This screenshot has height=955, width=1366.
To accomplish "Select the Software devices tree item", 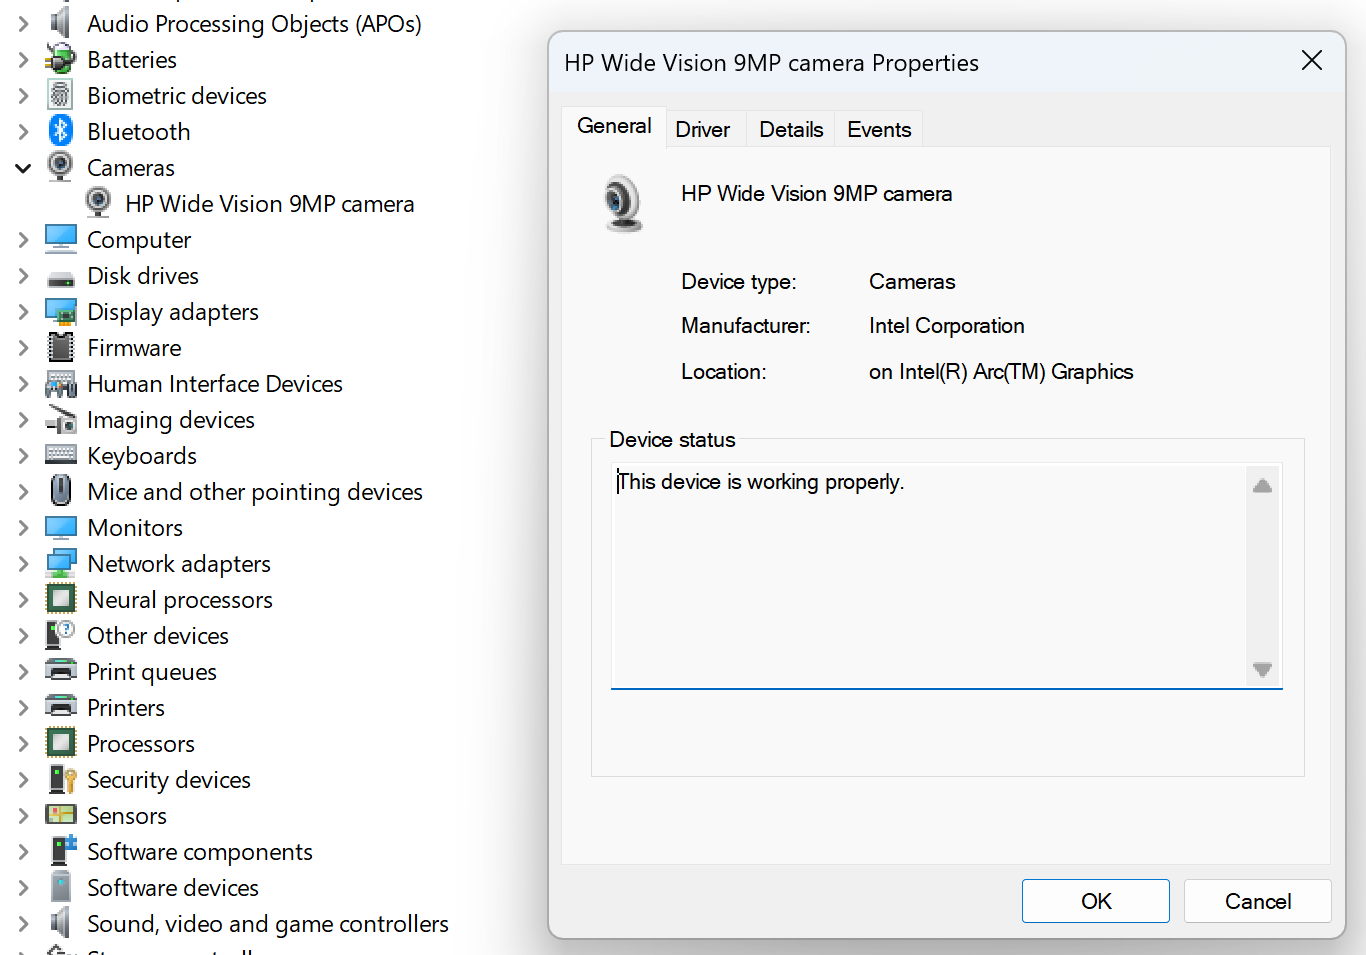I will pos(173,887).
